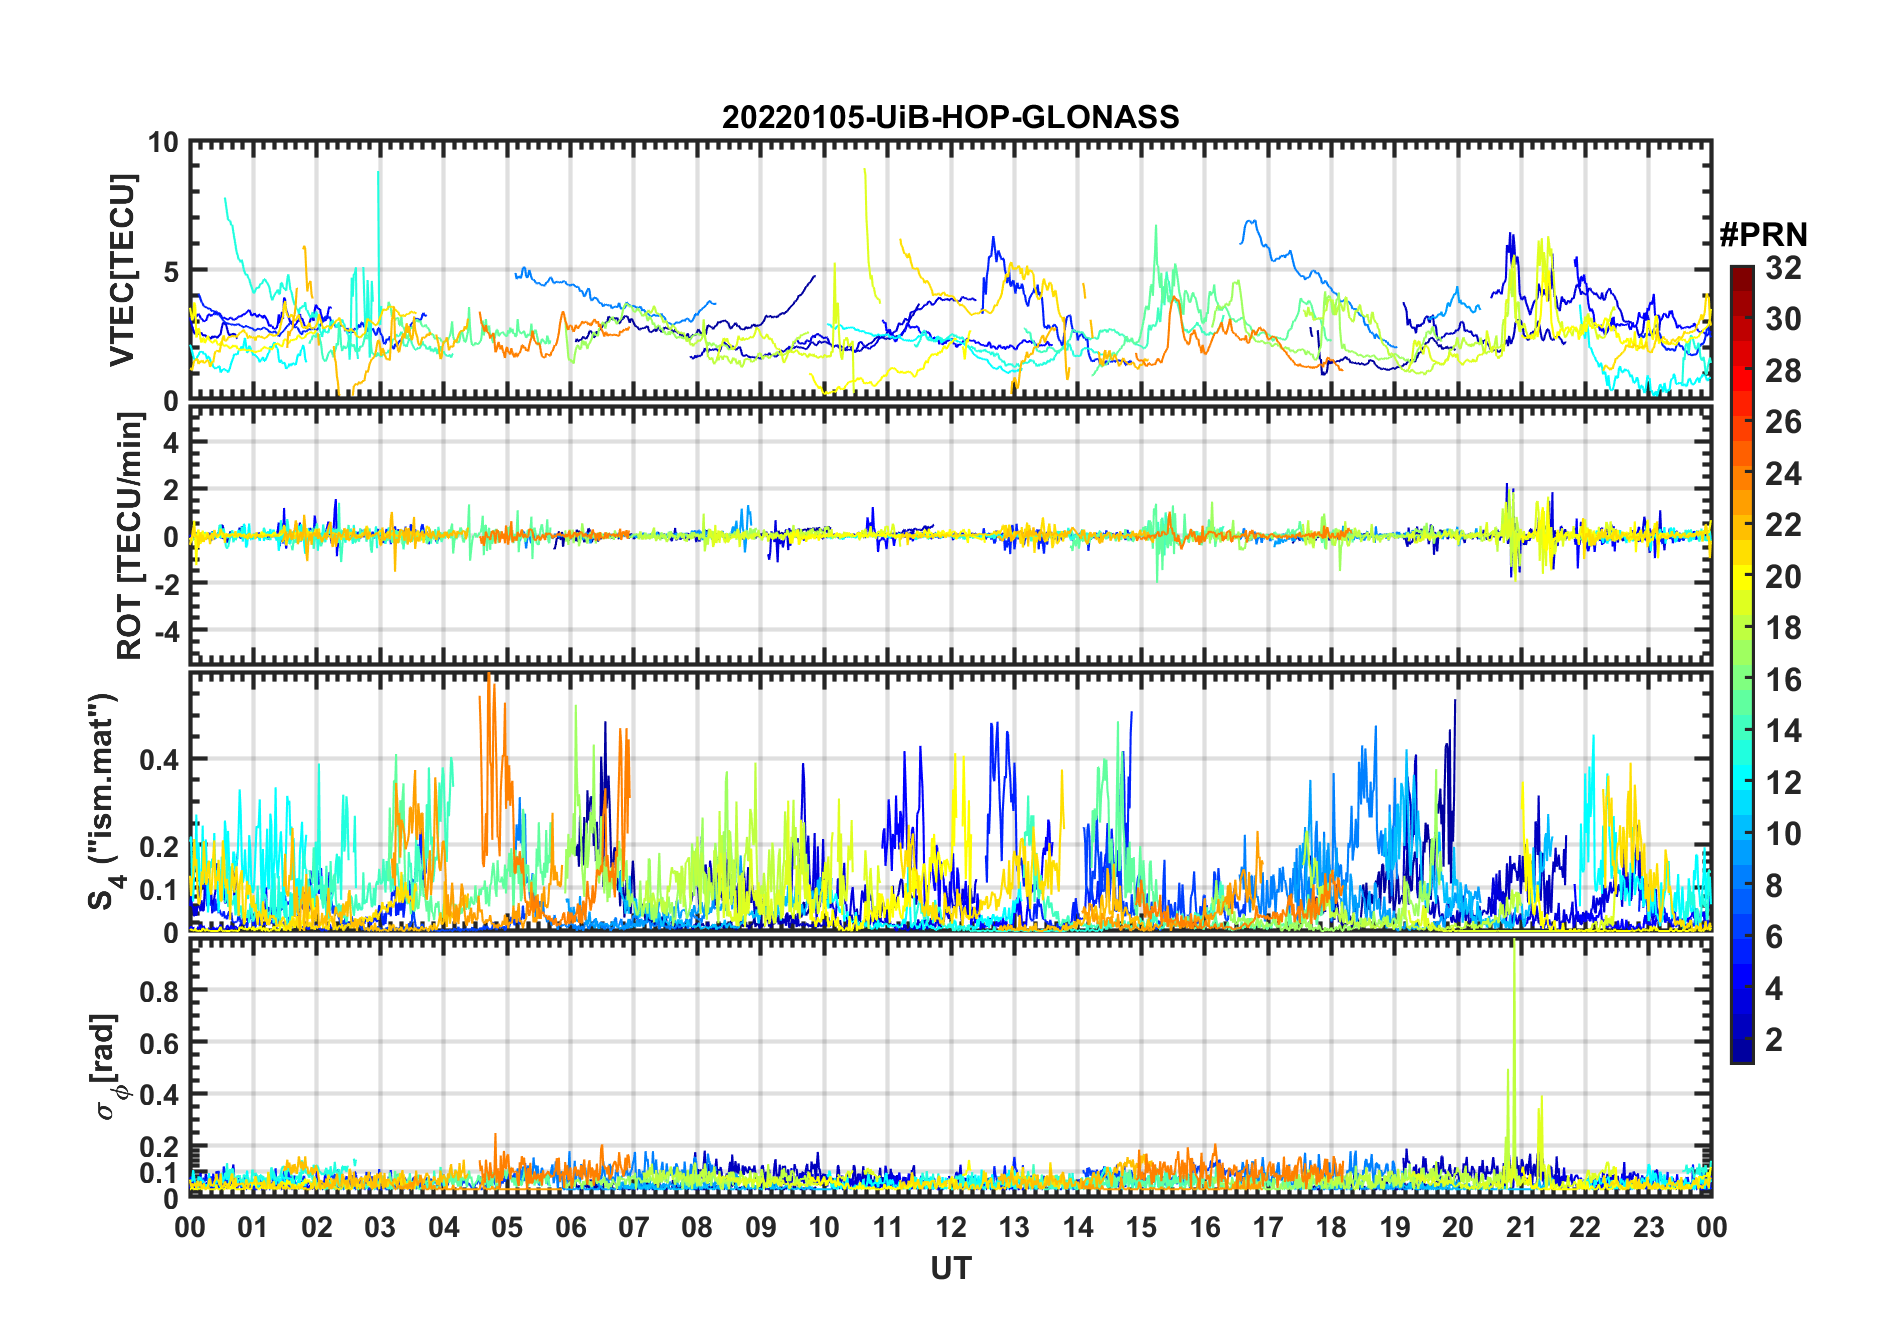Click x-axis tick label 12
The image size is (1902, 1330).
coord(951,1227)
